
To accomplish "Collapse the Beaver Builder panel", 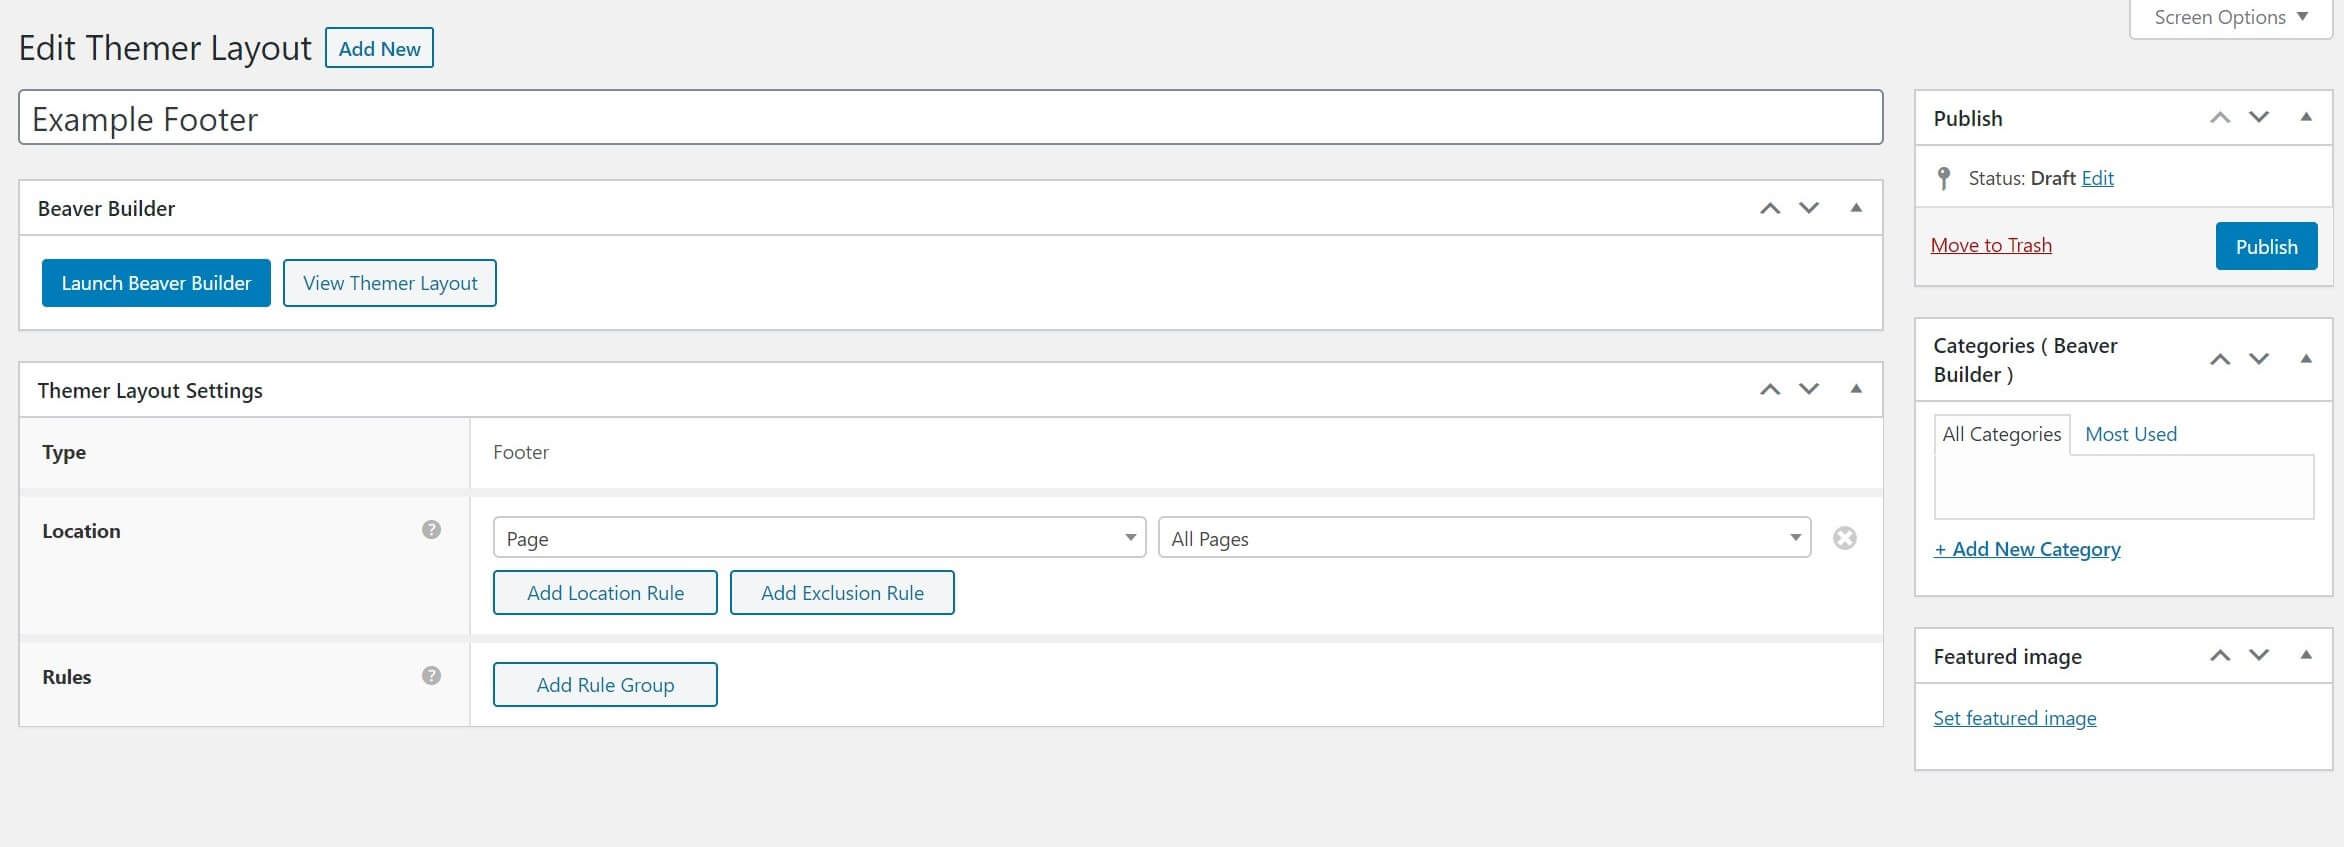I will 1856,208.
